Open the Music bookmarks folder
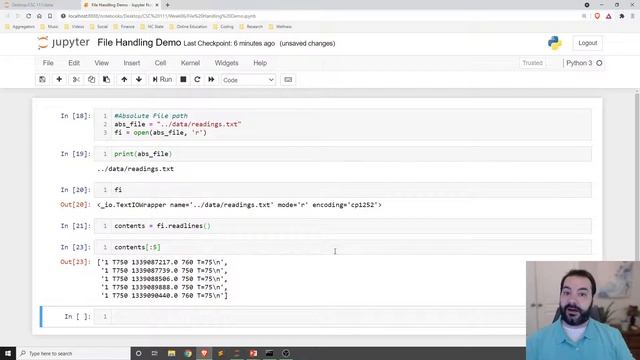640x360 pixels. coord(49,27)
